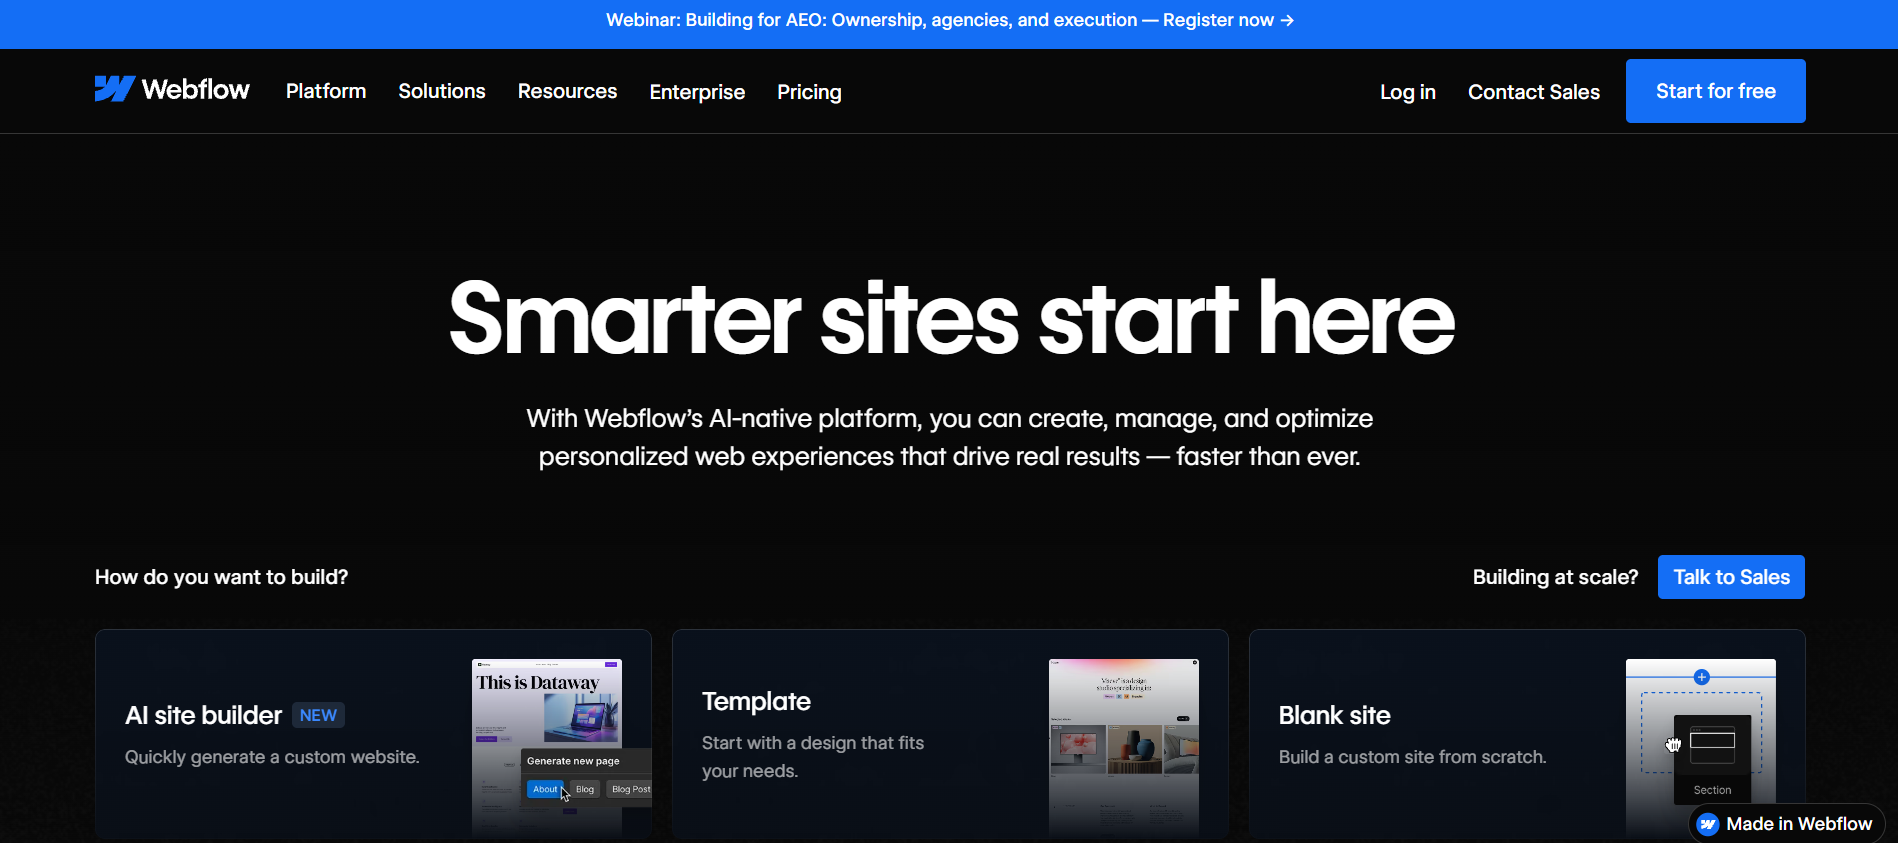The image size is (1898, 843).
Task: Click the Log in link
Action: 1407,92
